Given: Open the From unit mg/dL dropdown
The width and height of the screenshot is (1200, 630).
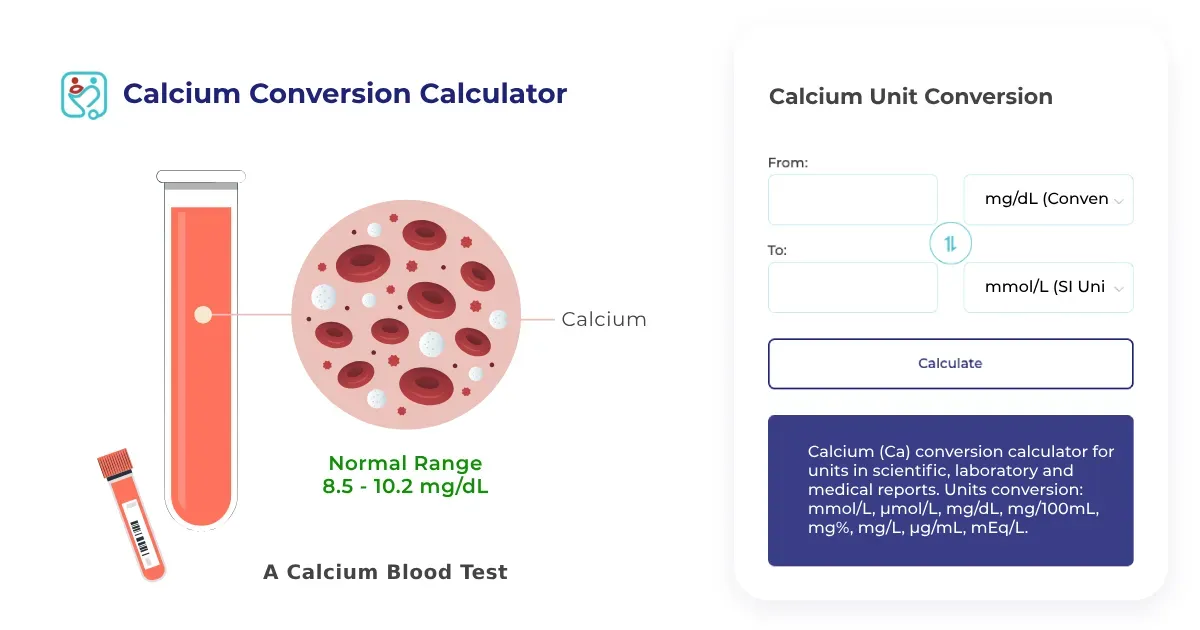Looking at the screenshot, I should (x=1046, y=199).
